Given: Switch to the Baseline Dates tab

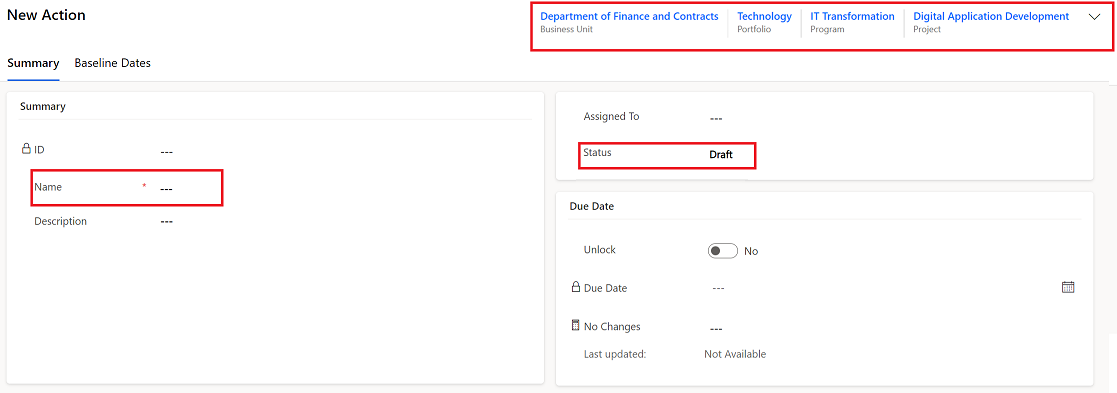Looking at the screenshot, I should (x=113, y=63).
